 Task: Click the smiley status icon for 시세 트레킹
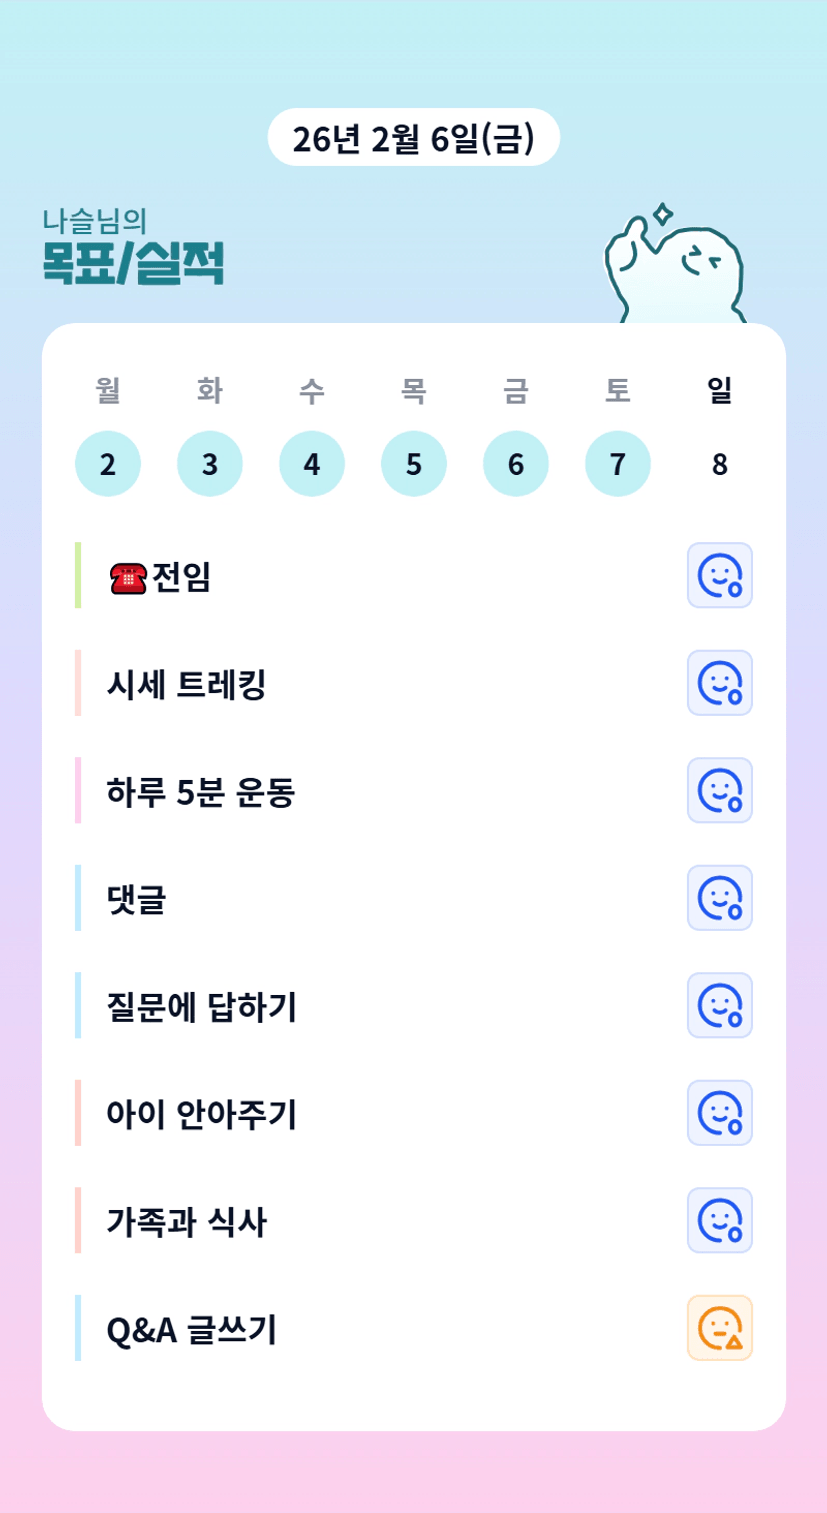(x=719, y=683)
